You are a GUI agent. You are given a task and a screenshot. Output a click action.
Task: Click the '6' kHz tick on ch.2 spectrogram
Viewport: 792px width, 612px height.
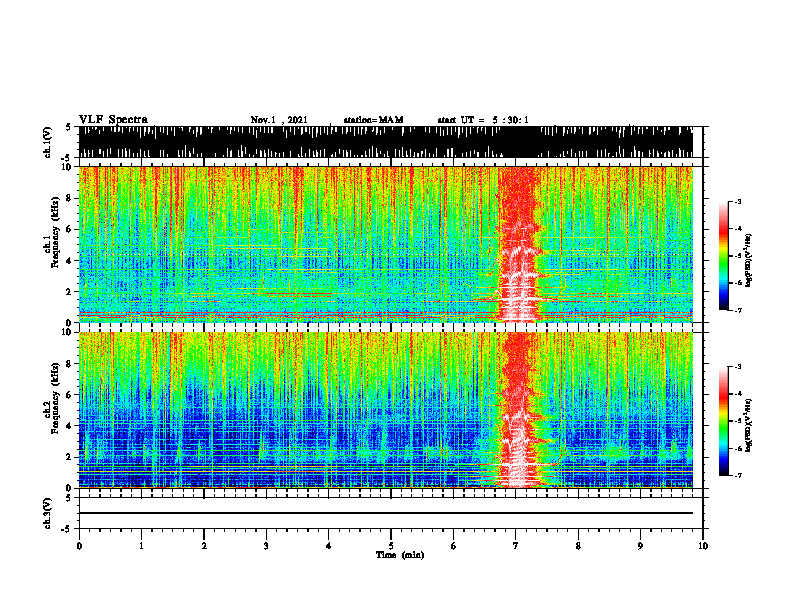69,394
